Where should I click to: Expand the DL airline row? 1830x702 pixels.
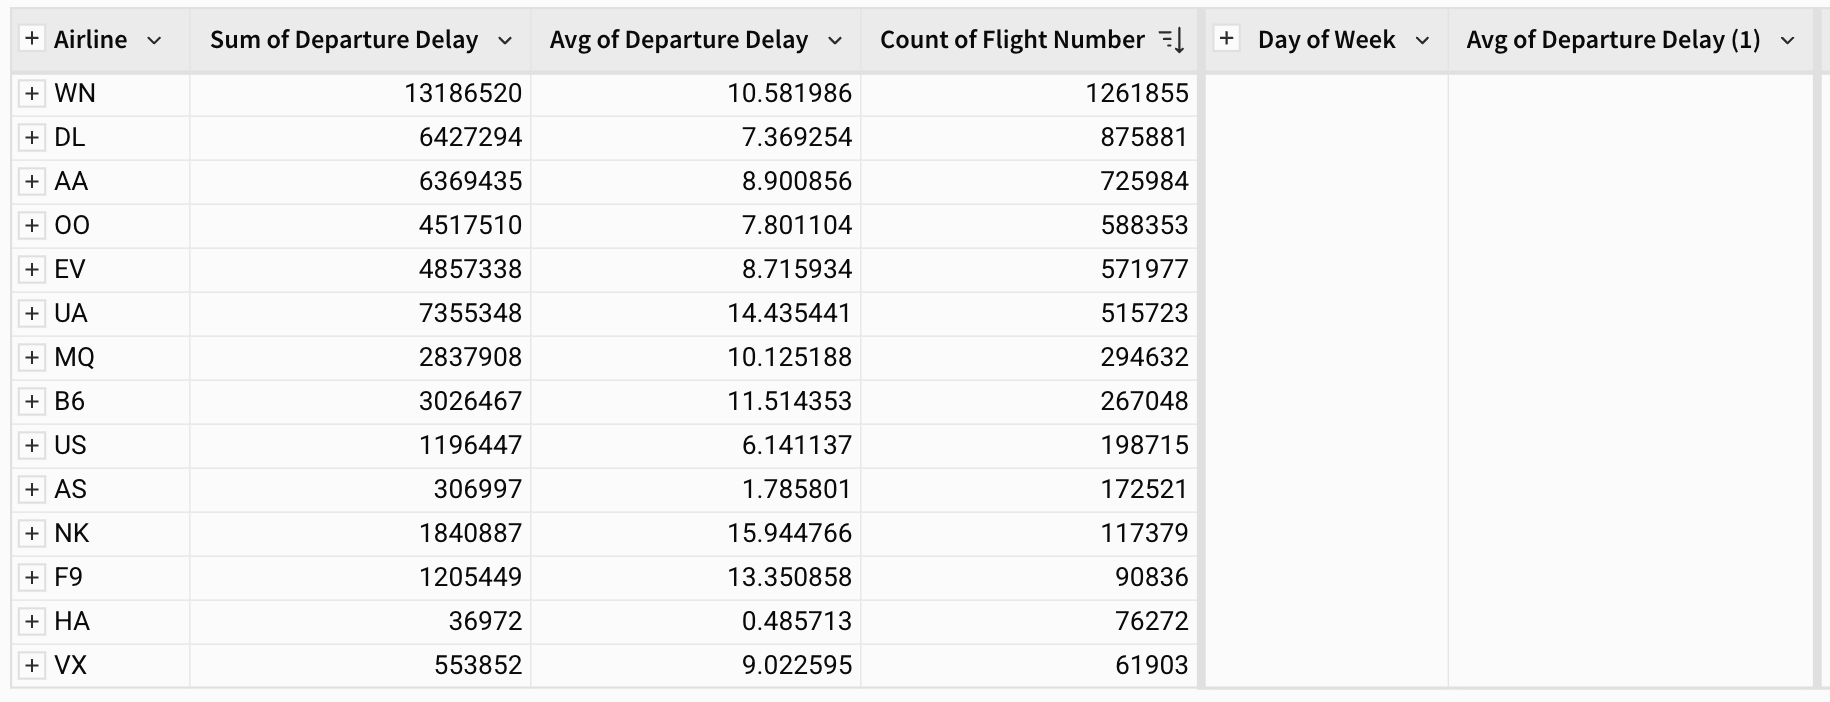pos(32,137)
